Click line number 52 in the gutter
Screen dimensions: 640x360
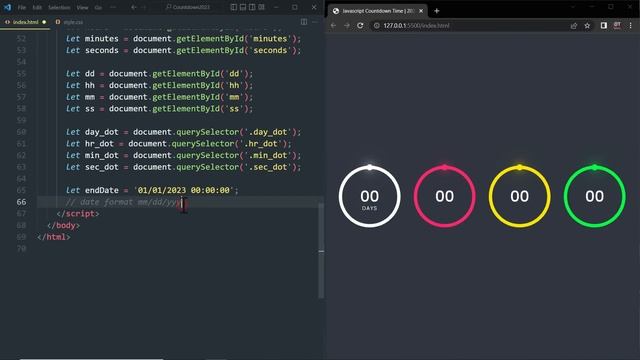[21, 39]
